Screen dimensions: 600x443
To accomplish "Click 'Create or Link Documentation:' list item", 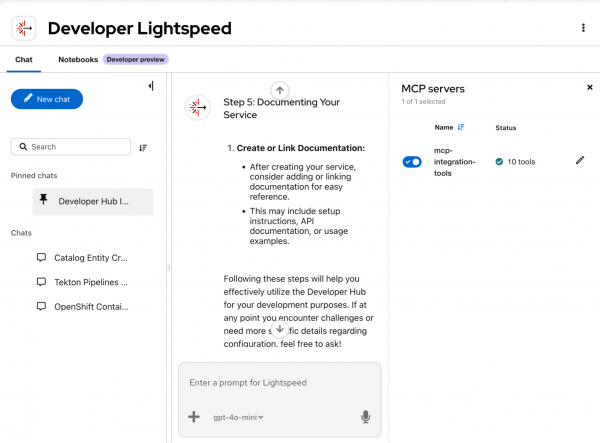I will pyautogui.click(x=300, y=148).
